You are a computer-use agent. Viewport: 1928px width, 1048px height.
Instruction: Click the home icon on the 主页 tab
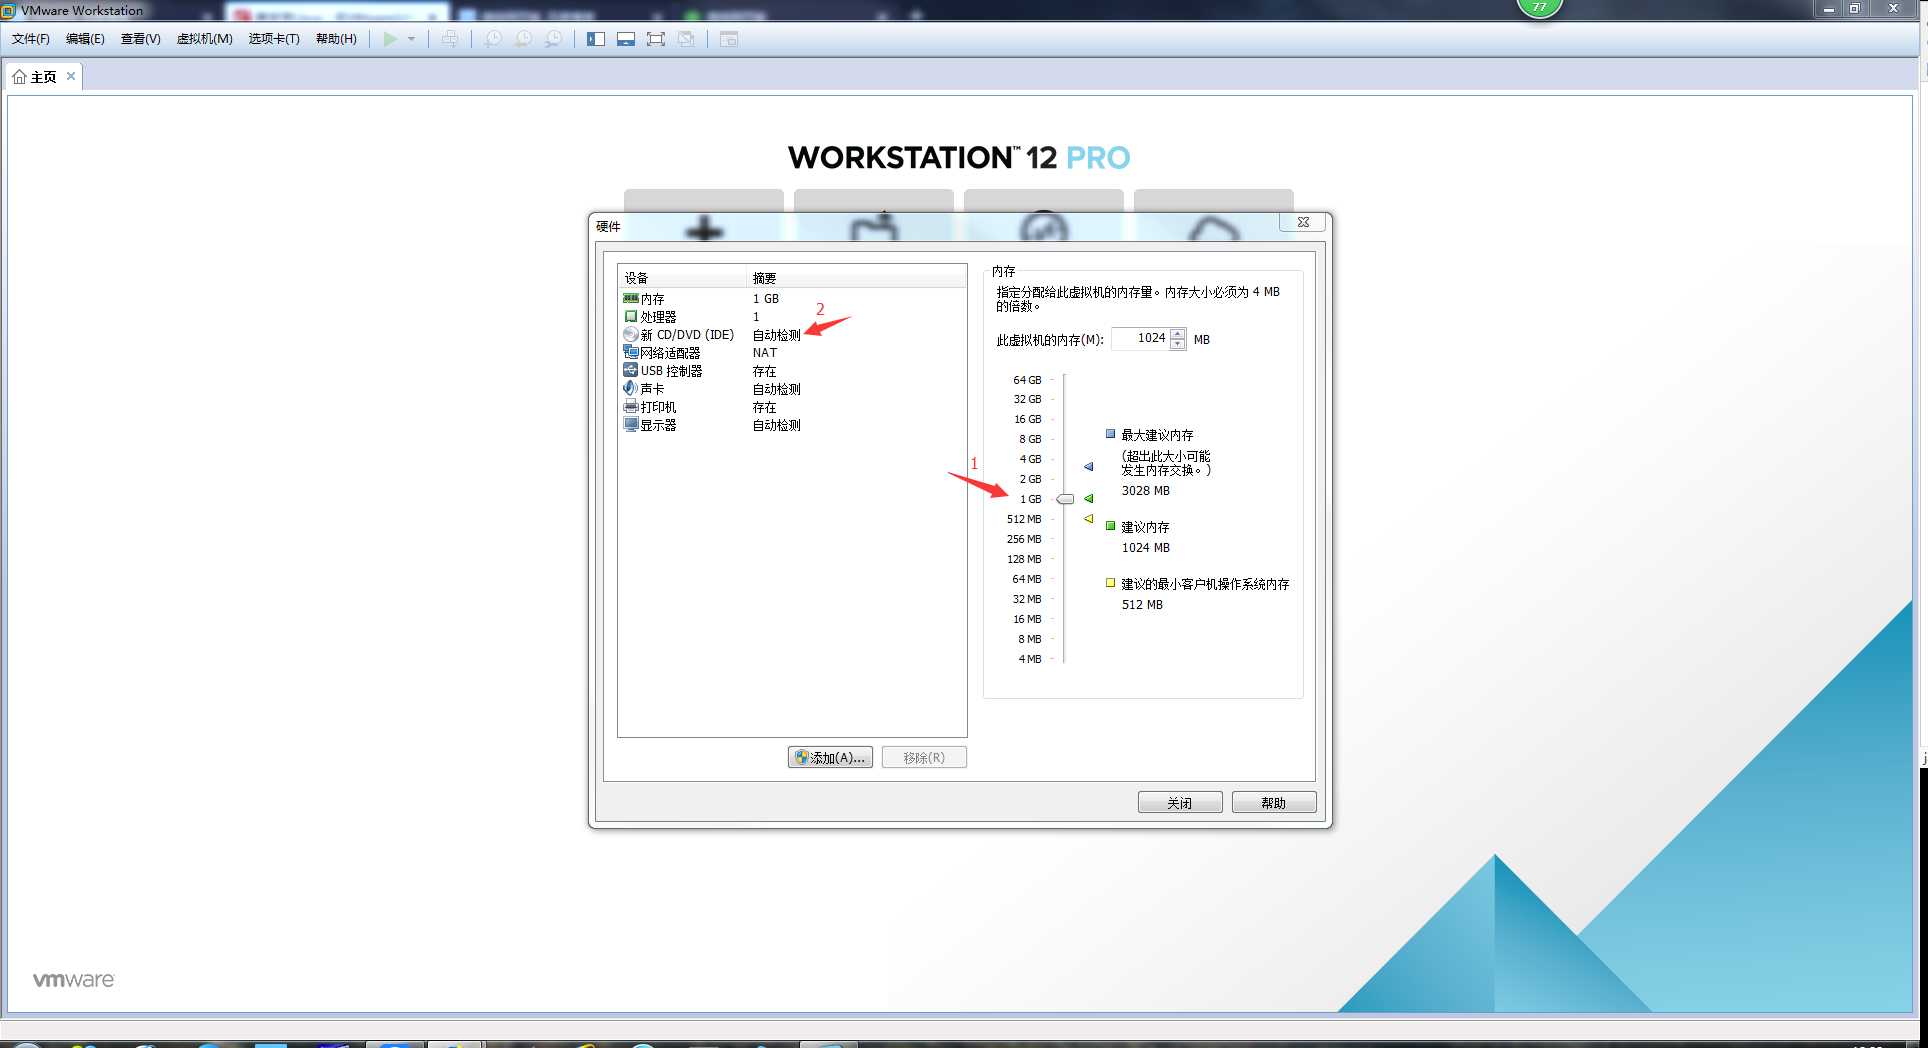click(x=19, y=77)
